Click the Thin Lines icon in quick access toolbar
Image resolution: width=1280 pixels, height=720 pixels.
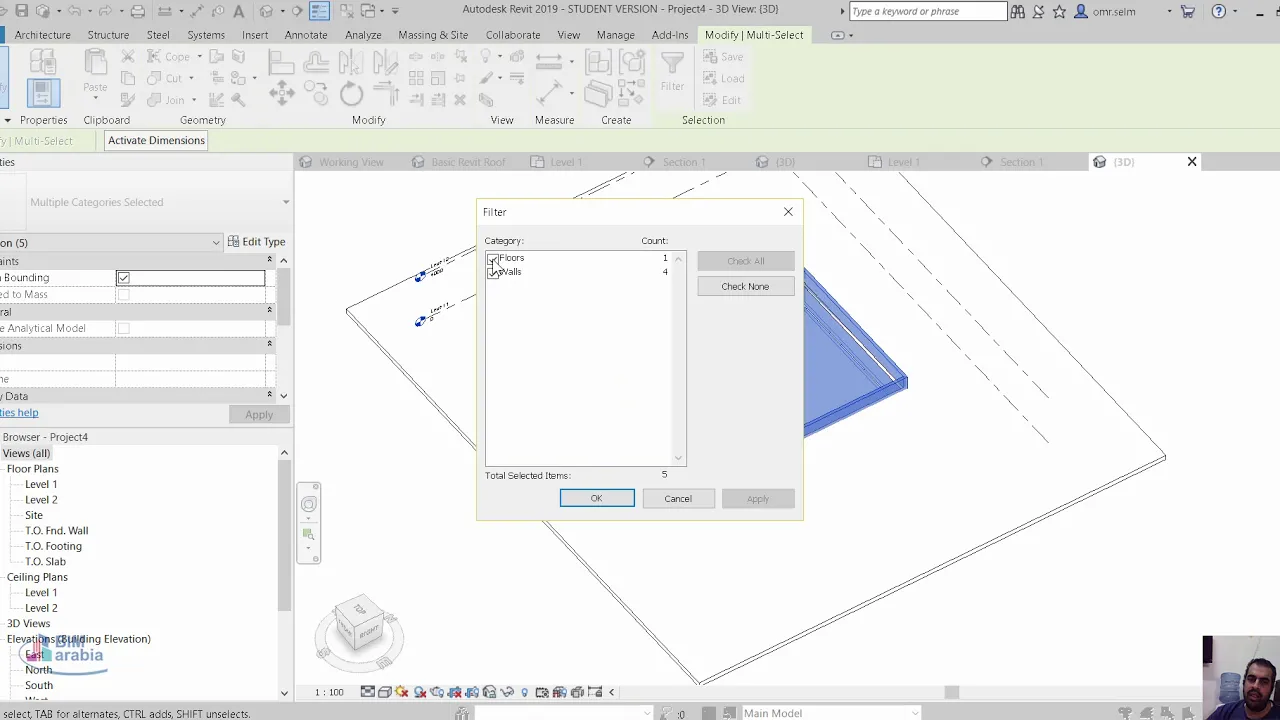click(319, 11)
